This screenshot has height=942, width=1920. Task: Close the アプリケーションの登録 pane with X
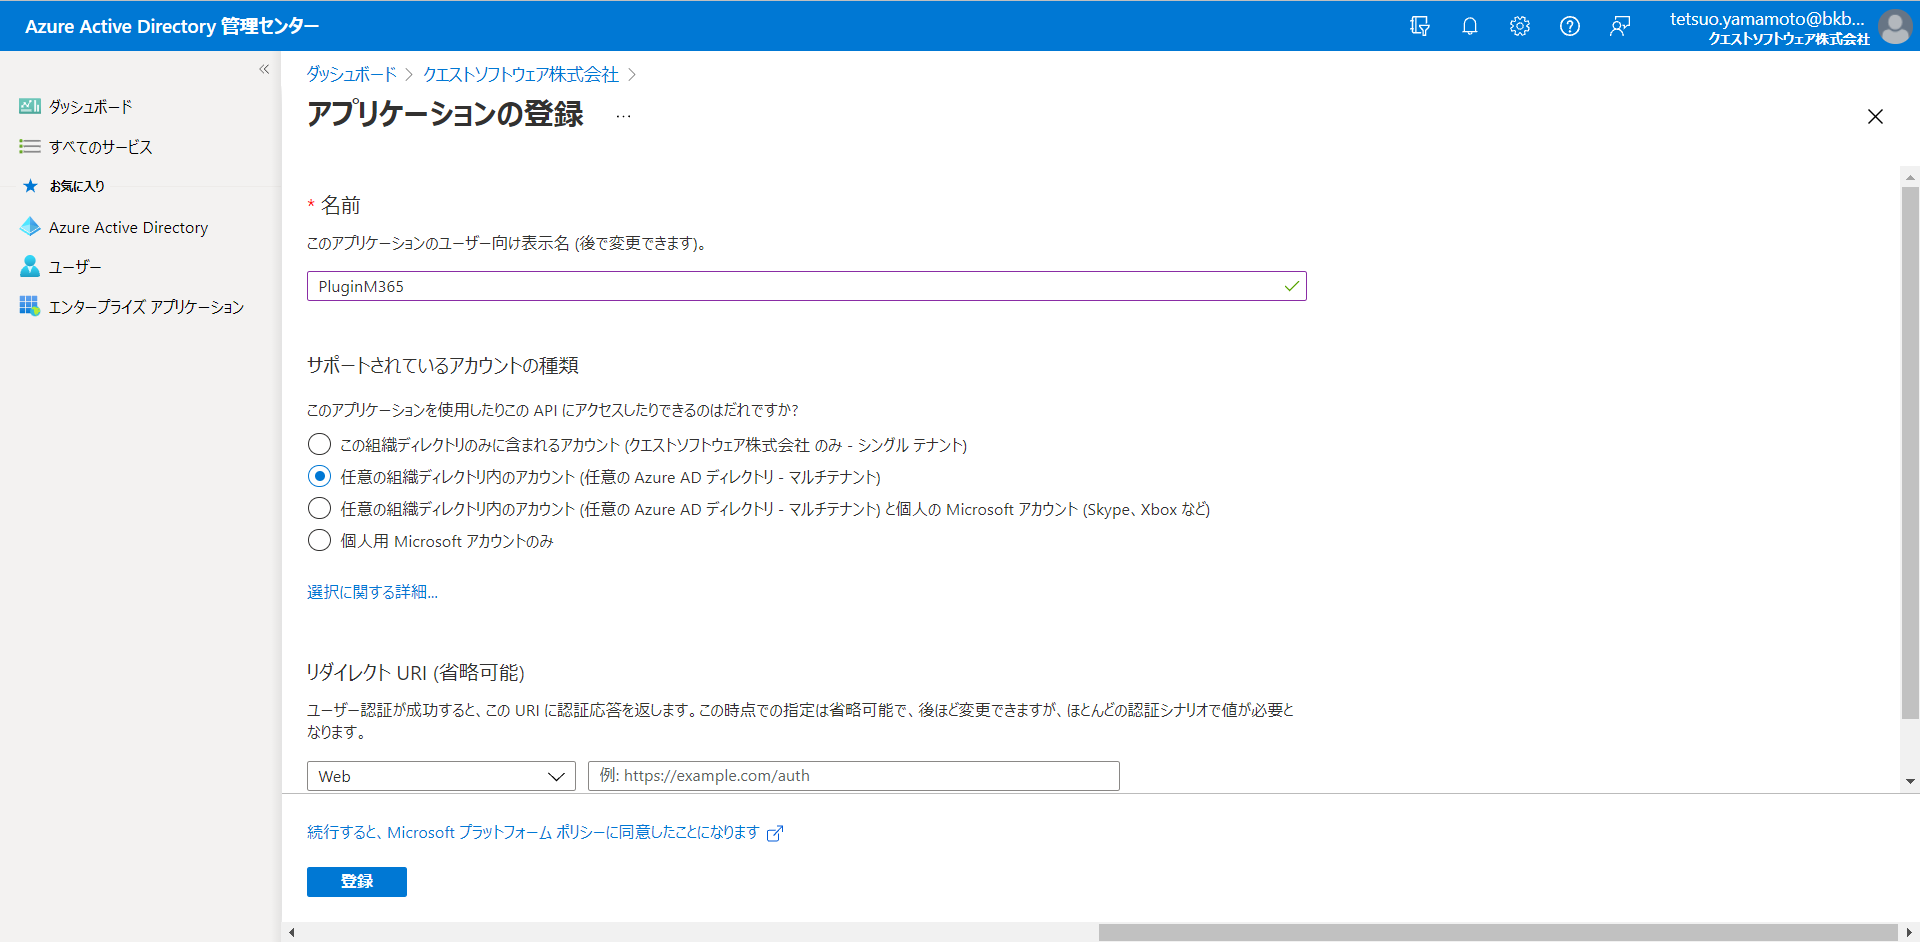[x=1875, y=117]
